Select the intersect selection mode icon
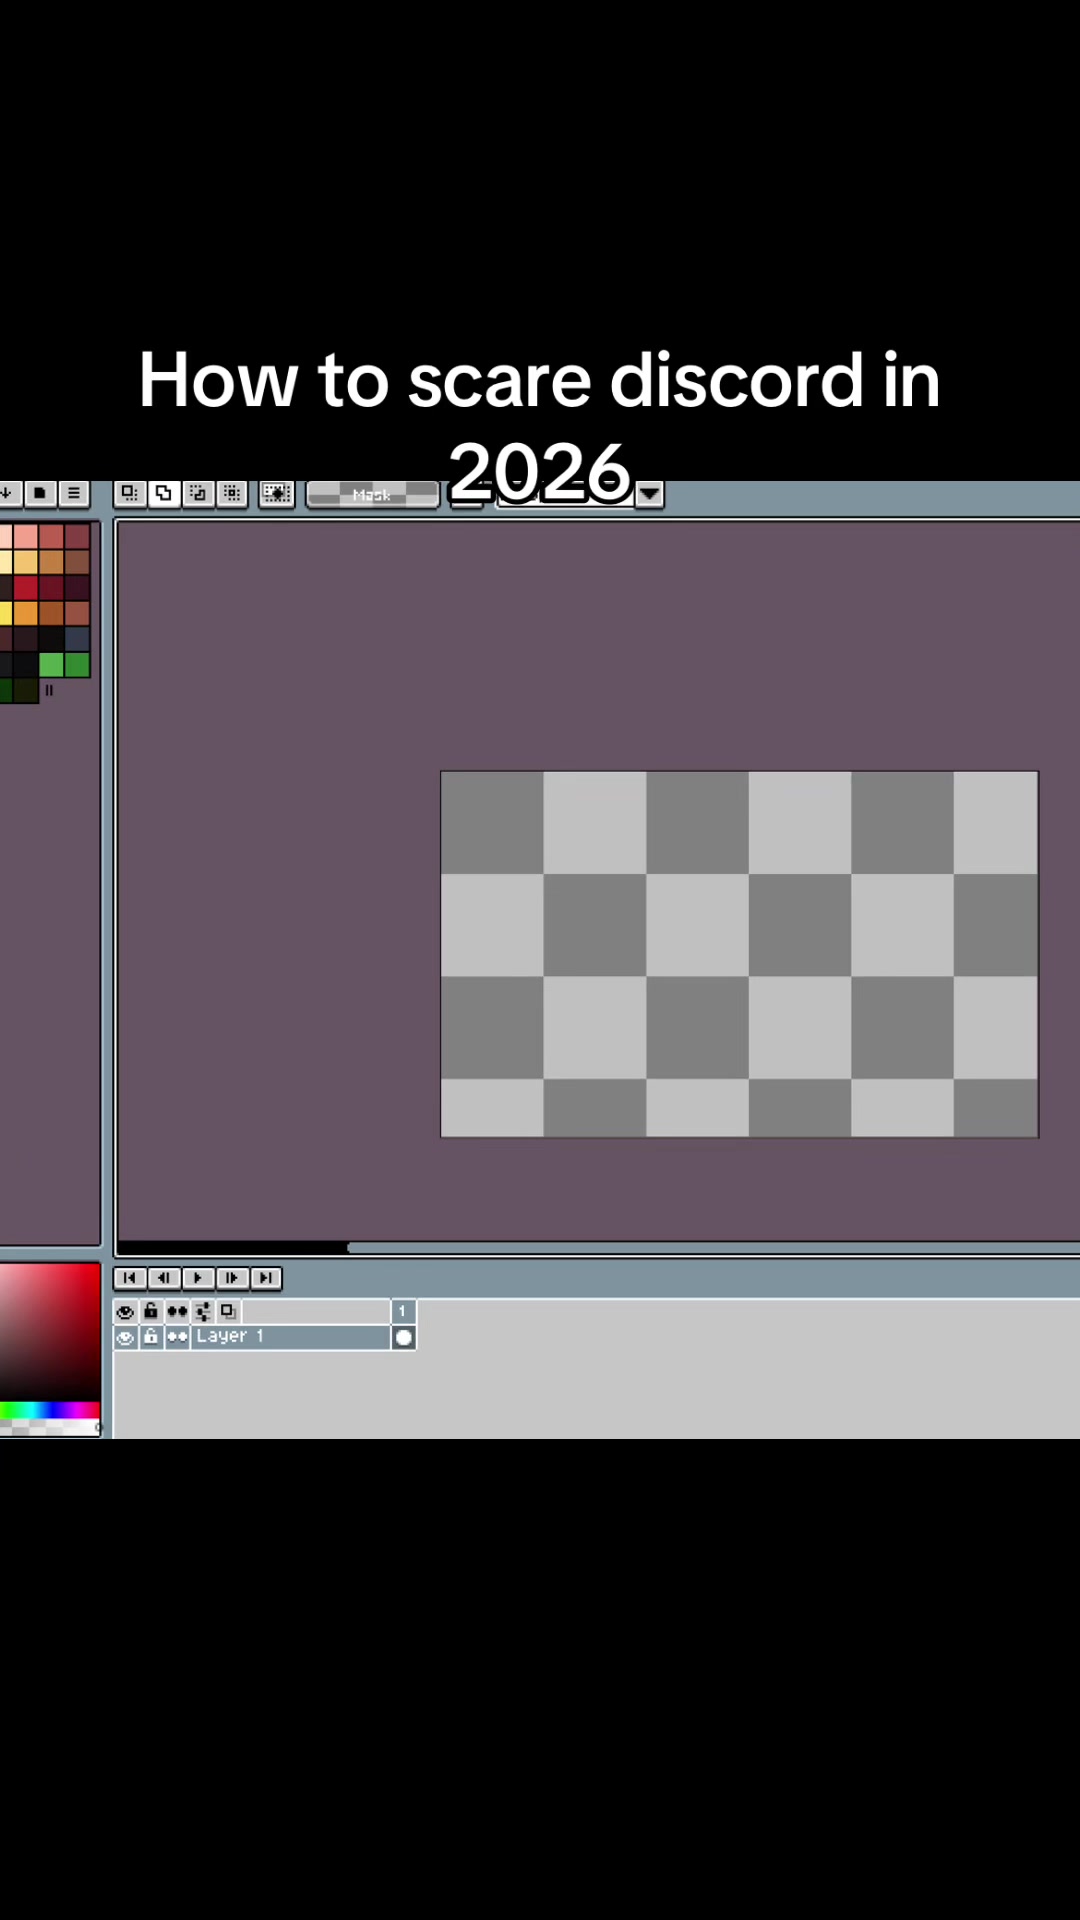Viewport: 1080px width, 1920px height. (232, 493)
